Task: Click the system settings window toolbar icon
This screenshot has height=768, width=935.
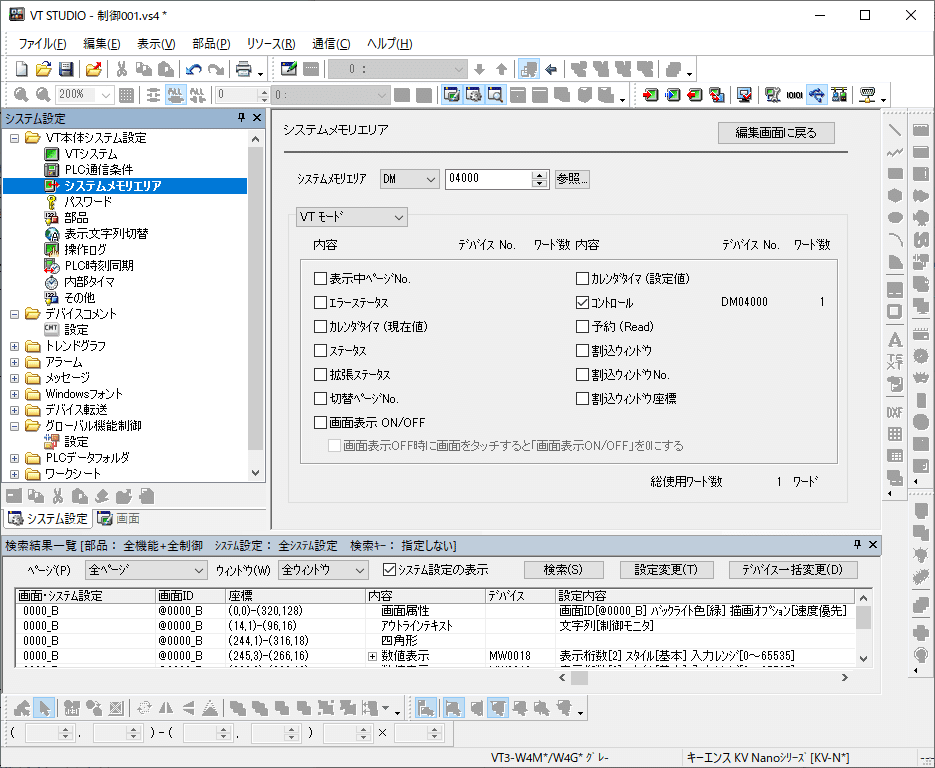Action: pyautogui.click(x=473, y=95)
